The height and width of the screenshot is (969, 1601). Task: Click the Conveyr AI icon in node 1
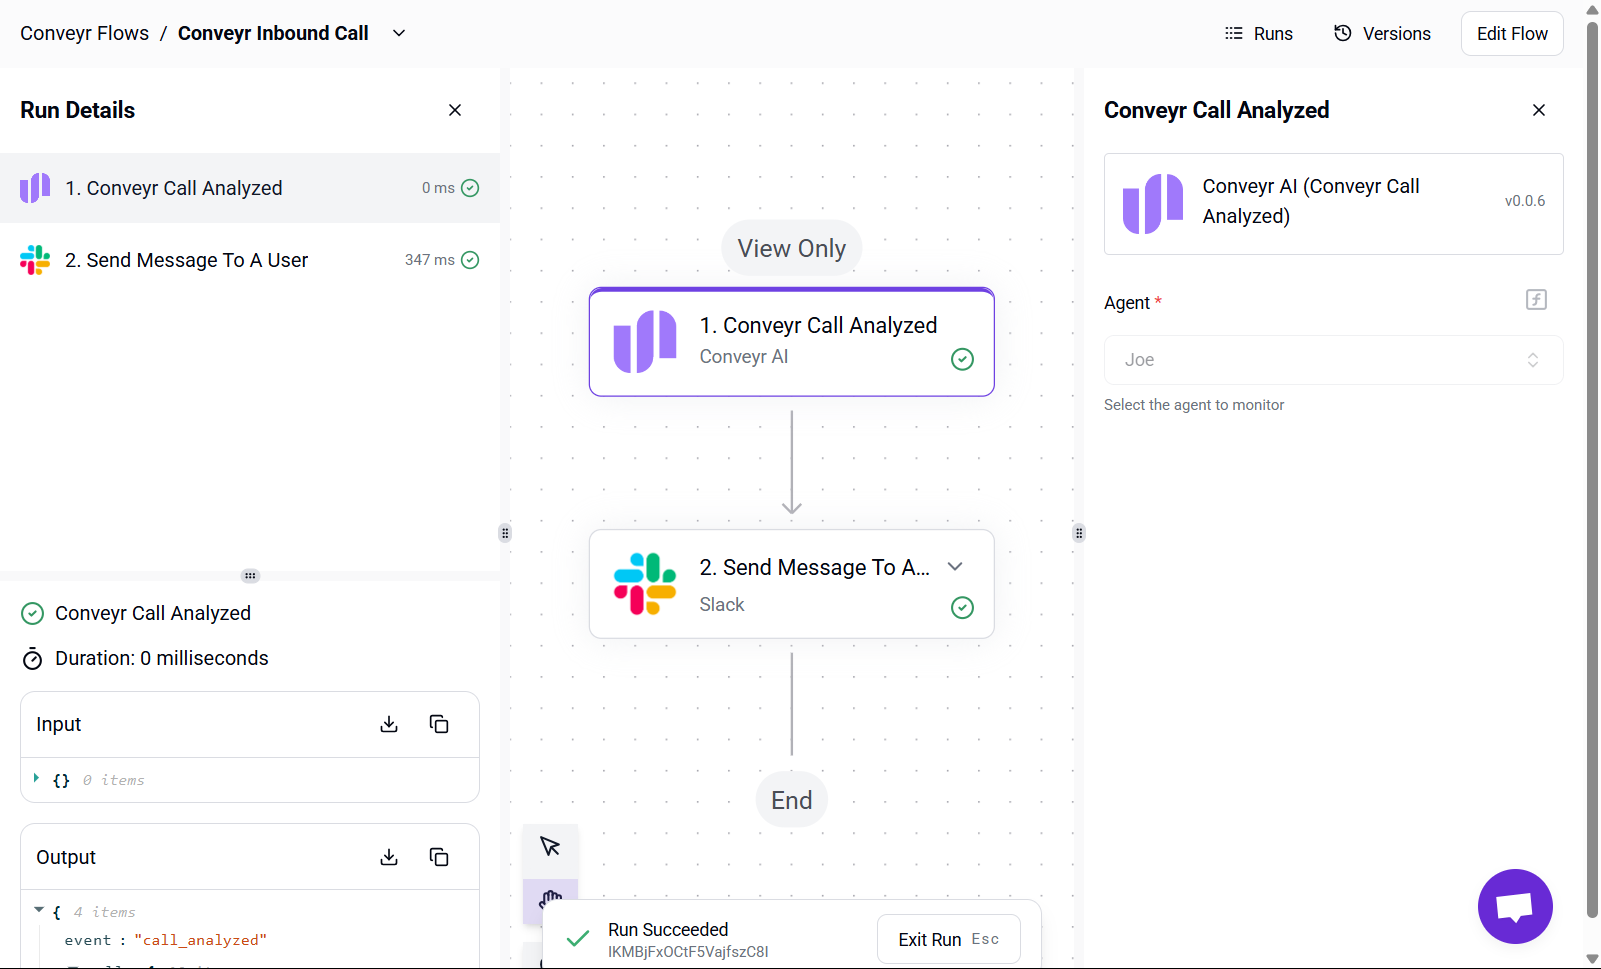(645, 341)
